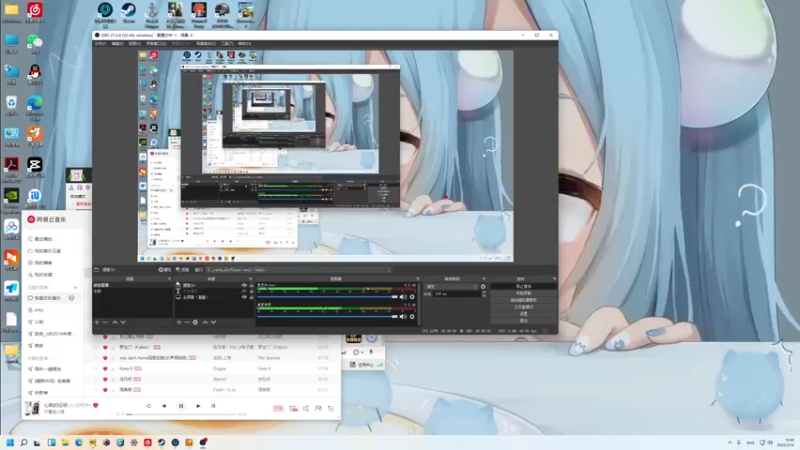Remove the selected OBS scene
800x450 pixels.
[x=105, y=322]
